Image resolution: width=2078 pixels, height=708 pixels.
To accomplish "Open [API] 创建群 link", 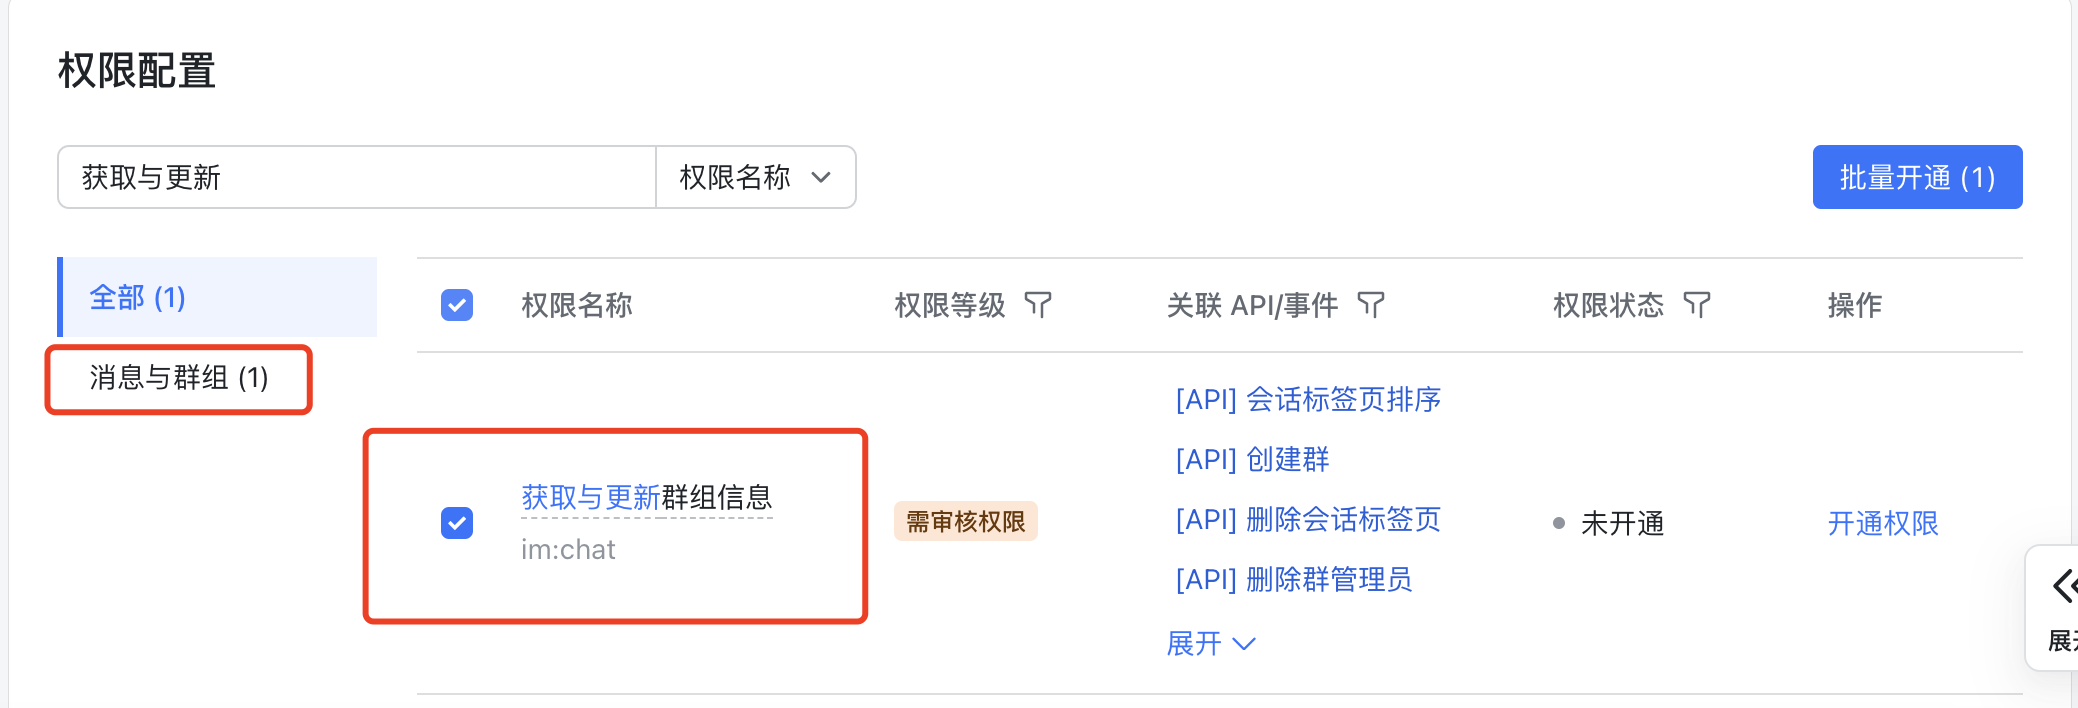I will click(1252, 459).
